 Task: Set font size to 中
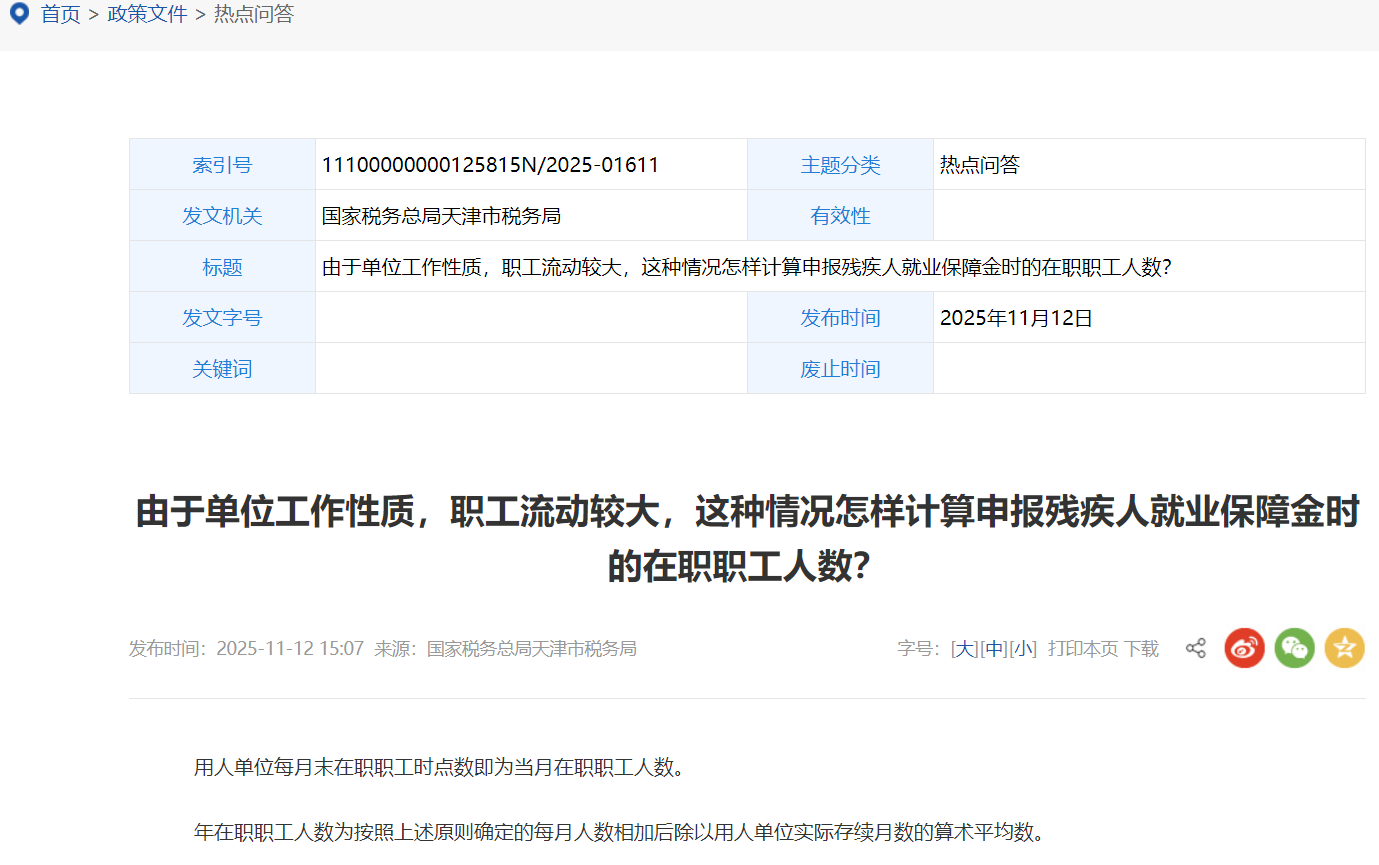[994, 648]
